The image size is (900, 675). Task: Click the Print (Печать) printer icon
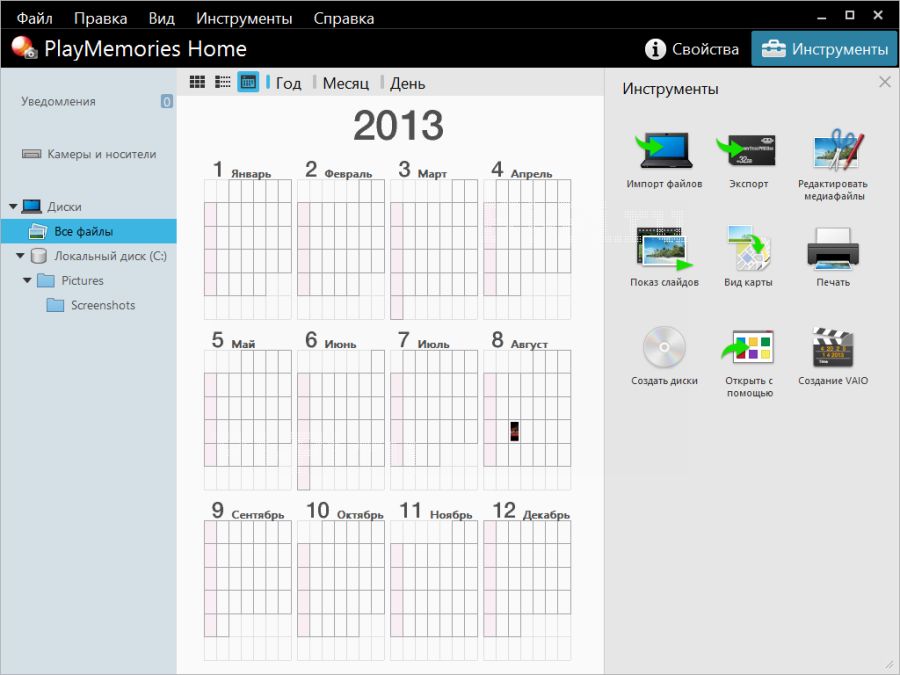coord(832,250)
